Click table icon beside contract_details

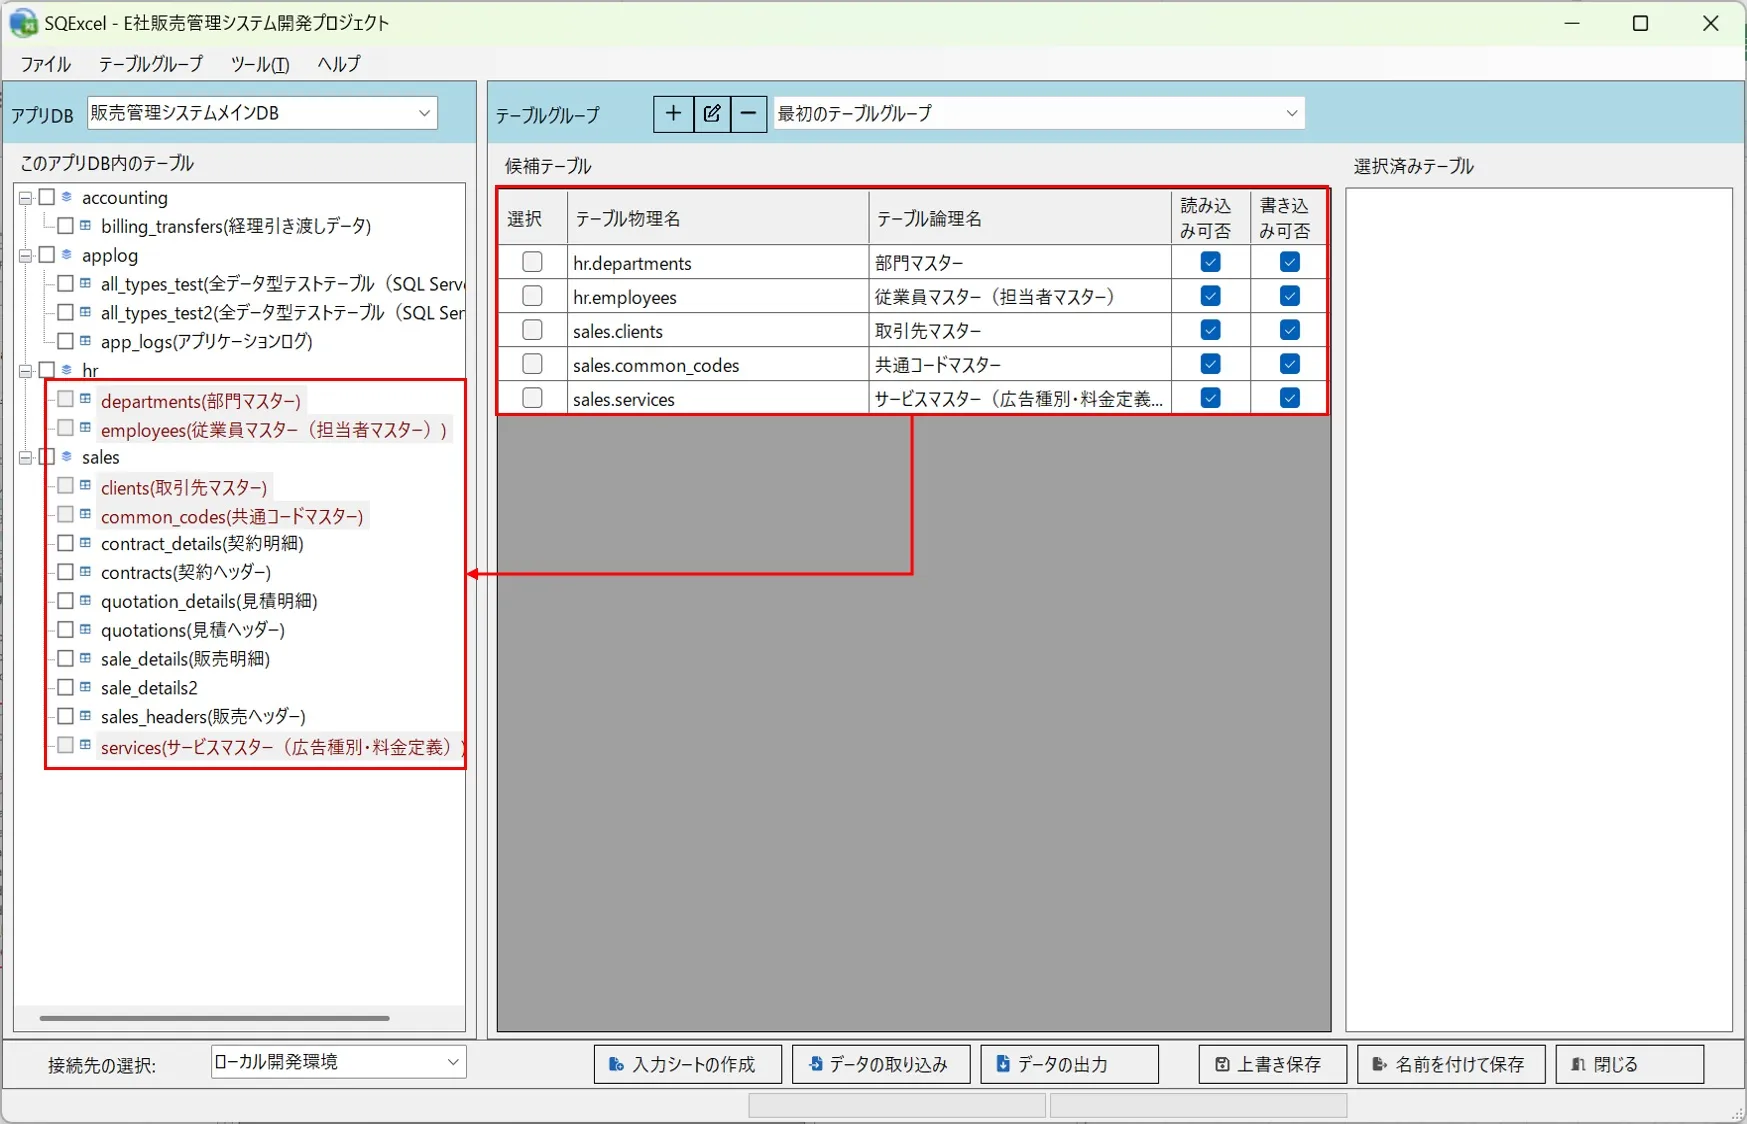click(x=86, y=543)
